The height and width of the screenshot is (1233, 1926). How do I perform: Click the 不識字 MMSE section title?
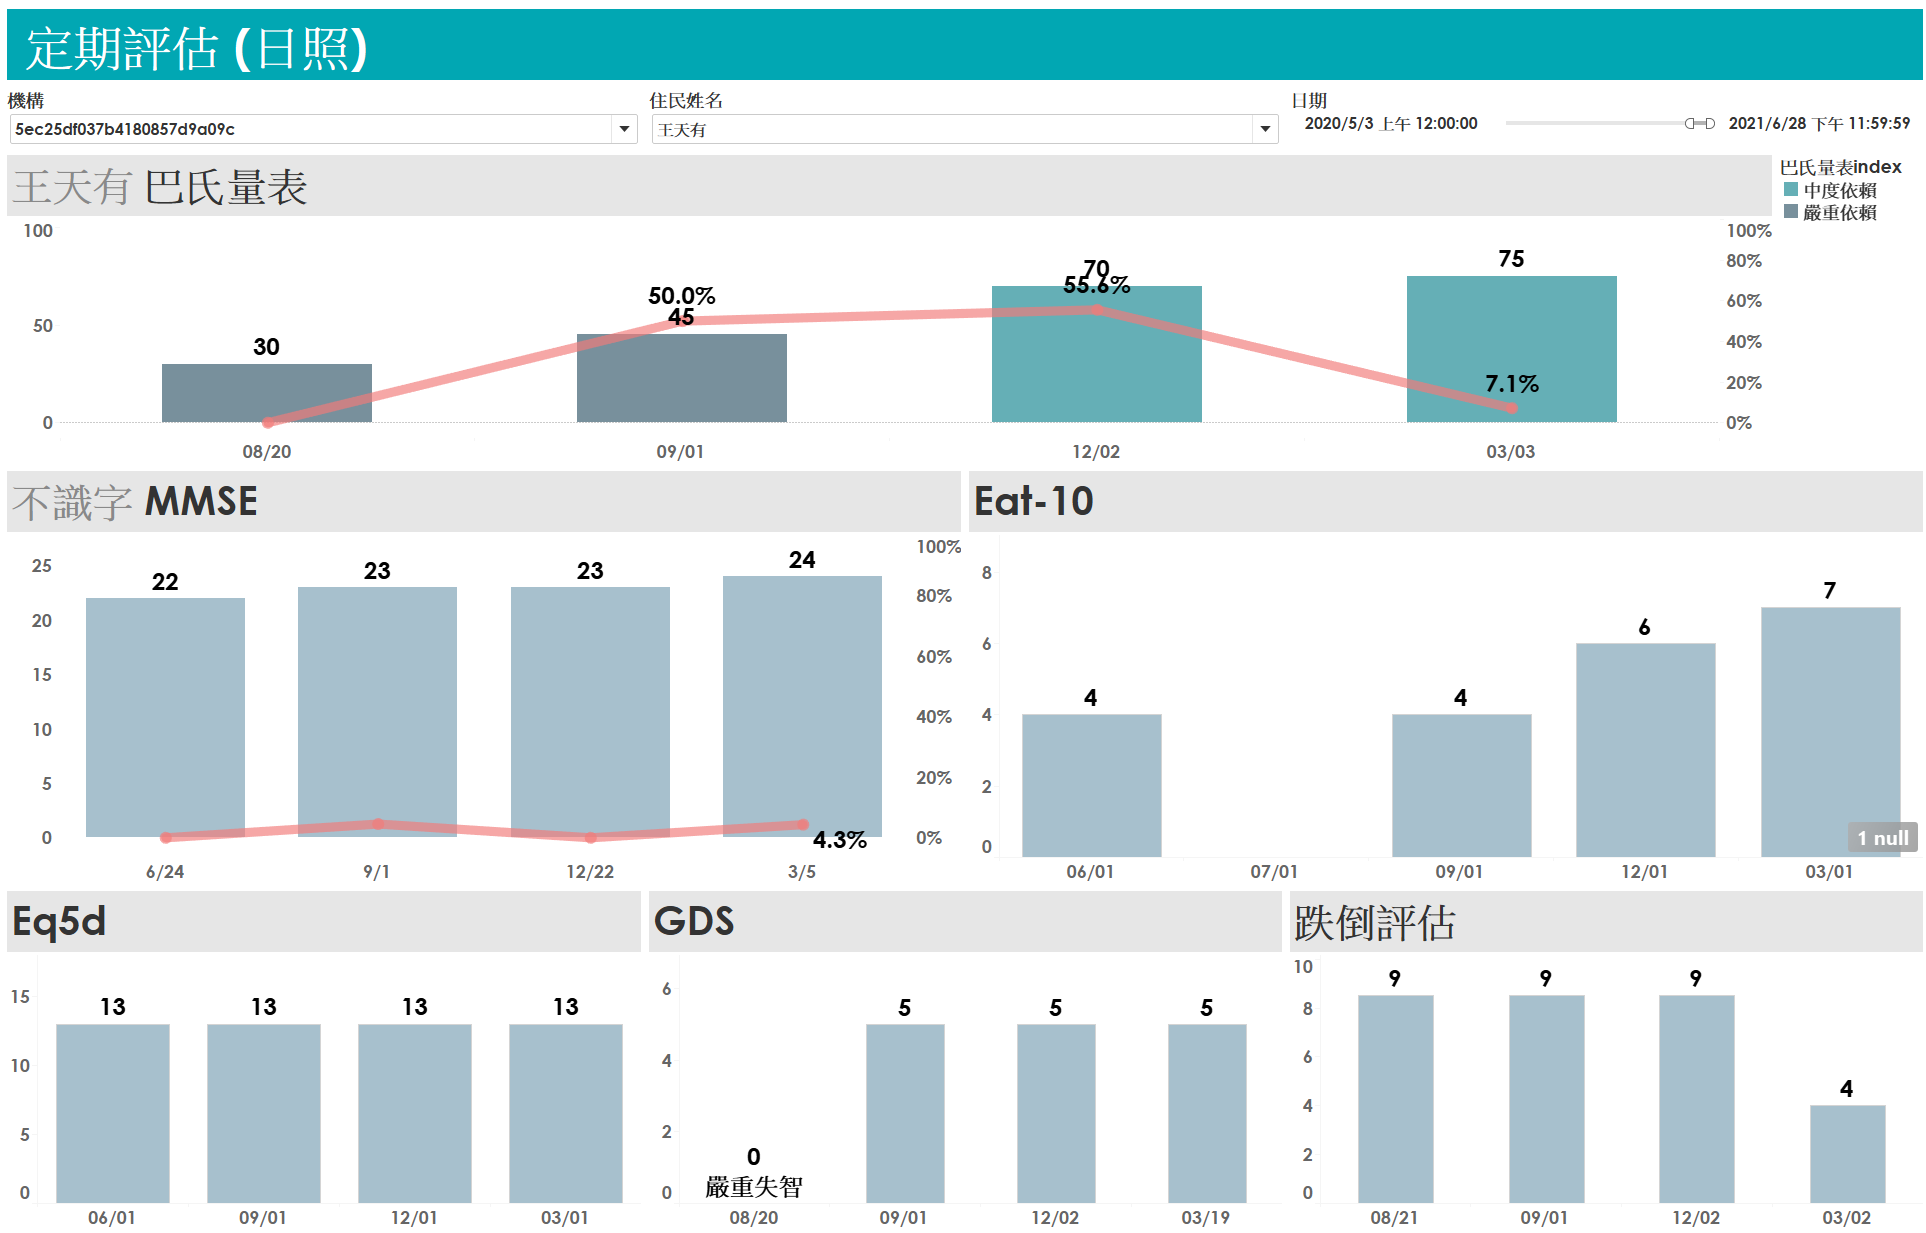click(135, 501)
